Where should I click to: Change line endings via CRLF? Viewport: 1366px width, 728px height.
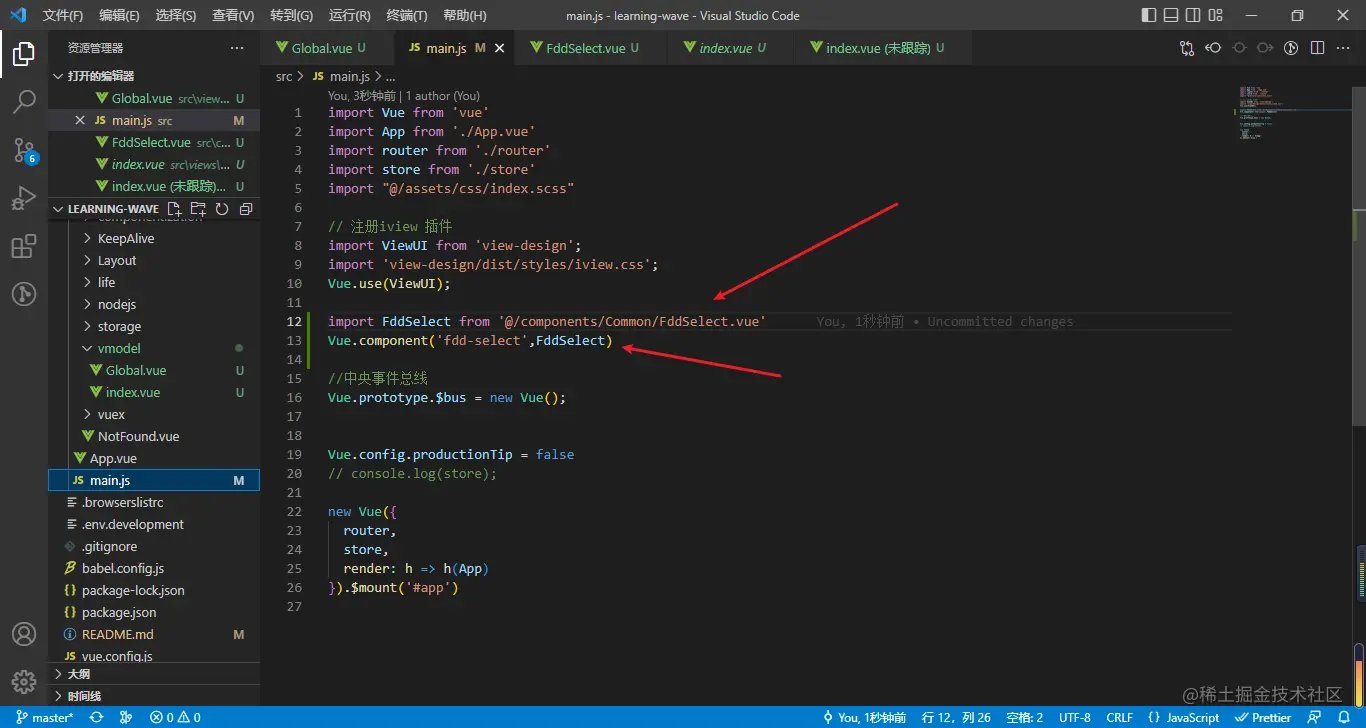click(1119, 717)
